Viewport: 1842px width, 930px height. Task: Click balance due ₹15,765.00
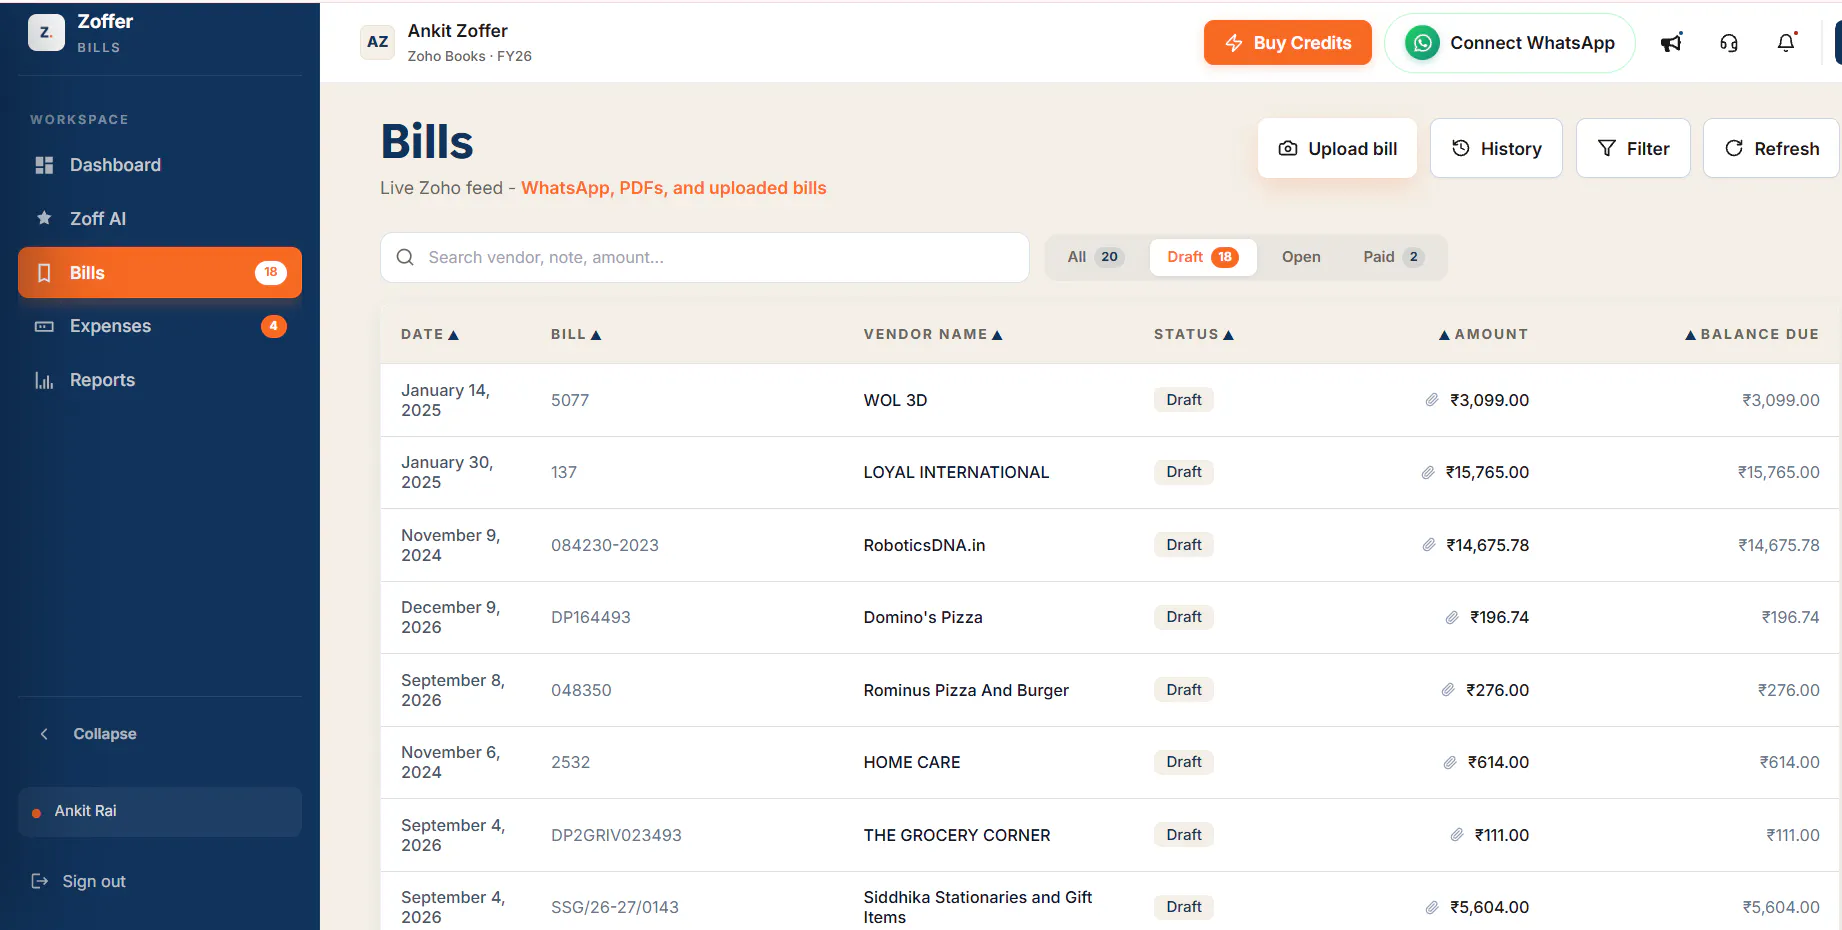pyautogui.click(x=1779, y=472)
